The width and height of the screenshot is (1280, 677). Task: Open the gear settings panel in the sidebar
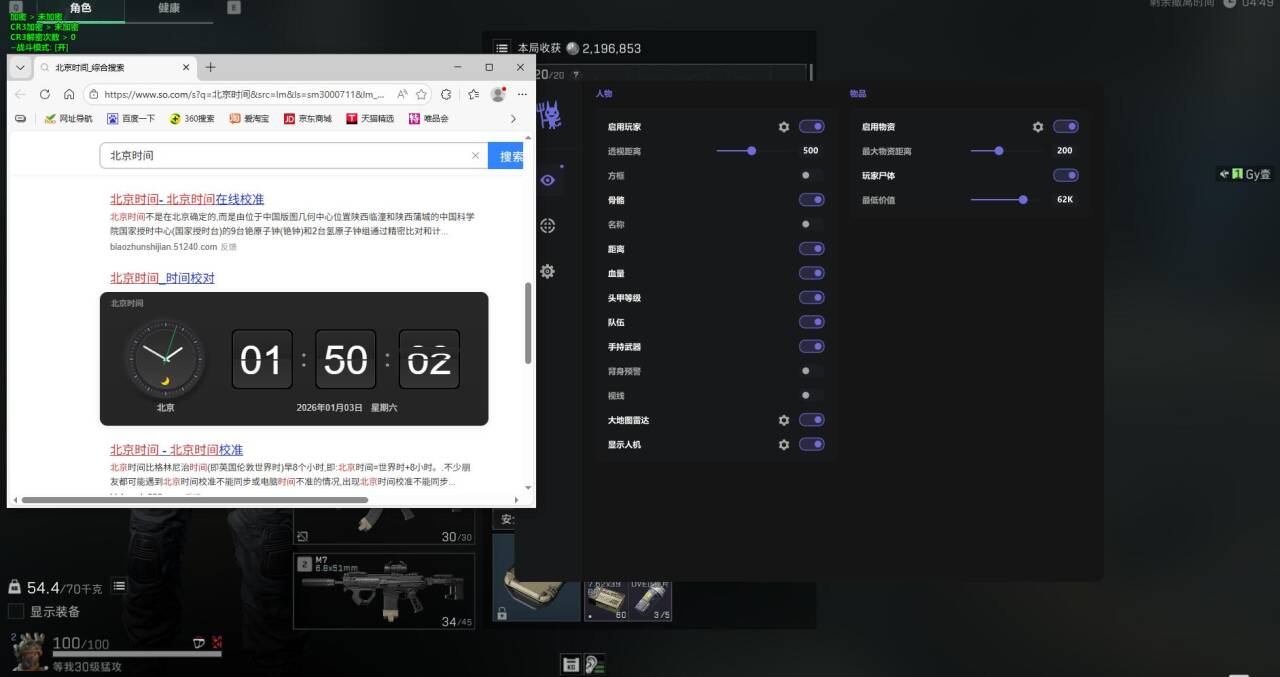pyautogui.click(x=546, y=270)
